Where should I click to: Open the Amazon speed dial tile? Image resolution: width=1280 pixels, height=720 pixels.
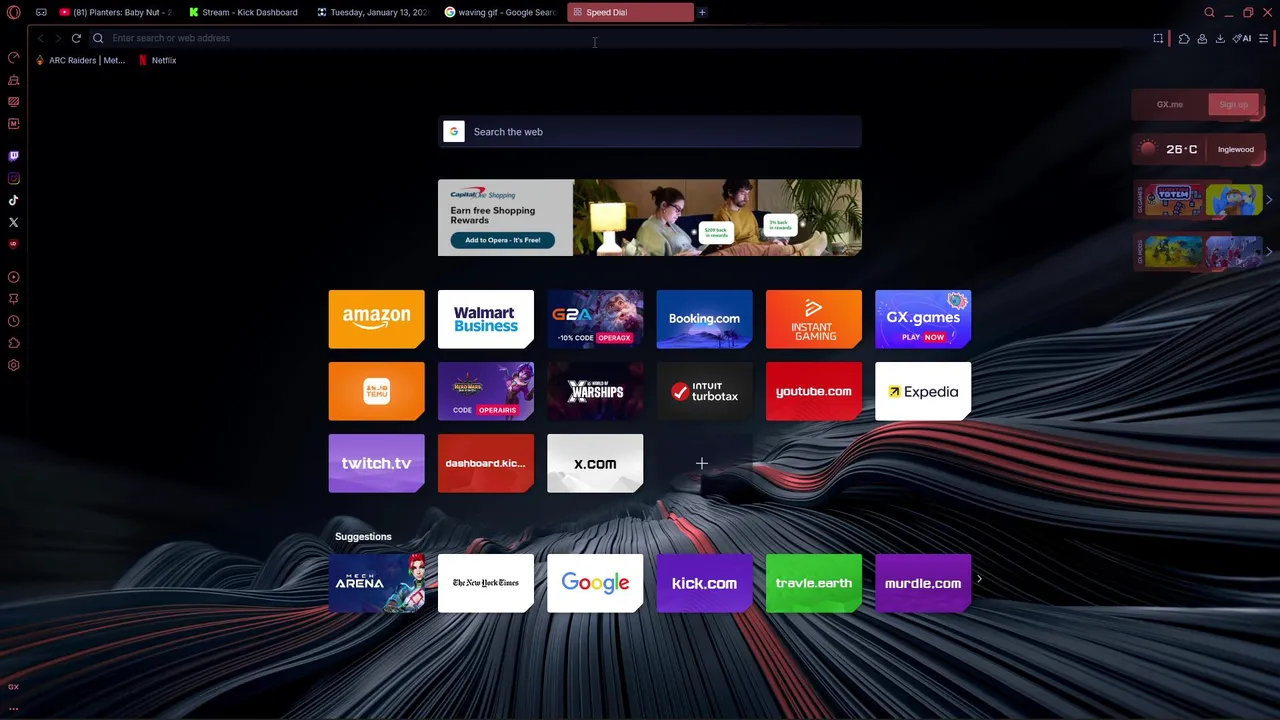click(376, 319)
